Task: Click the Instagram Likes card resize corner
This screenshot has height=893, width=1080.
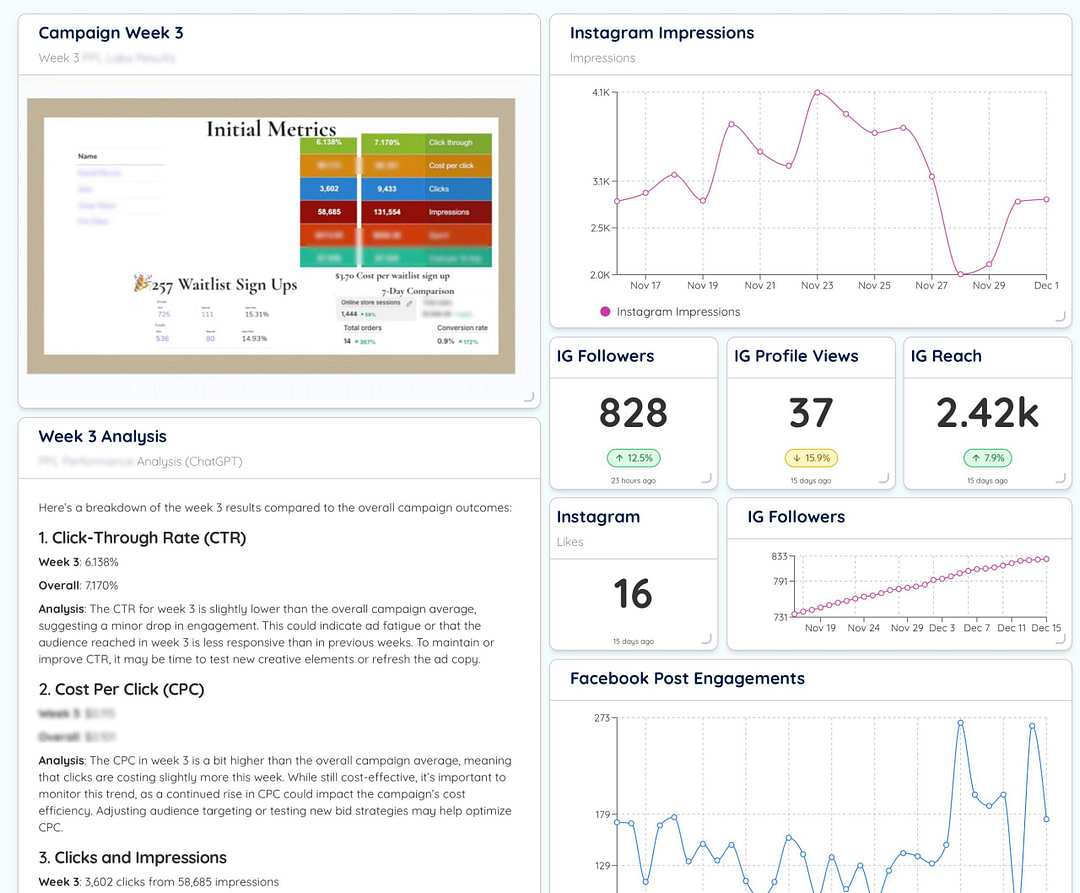Action: (x=707, y=639)
